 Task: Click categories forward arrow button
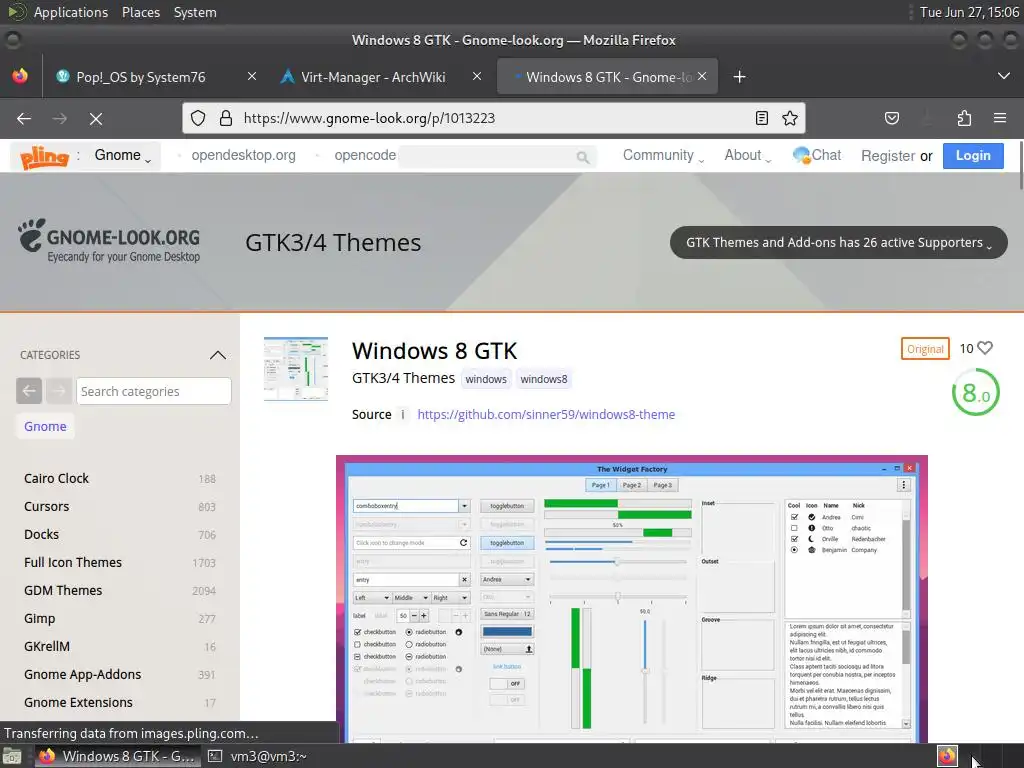[59, 391]
